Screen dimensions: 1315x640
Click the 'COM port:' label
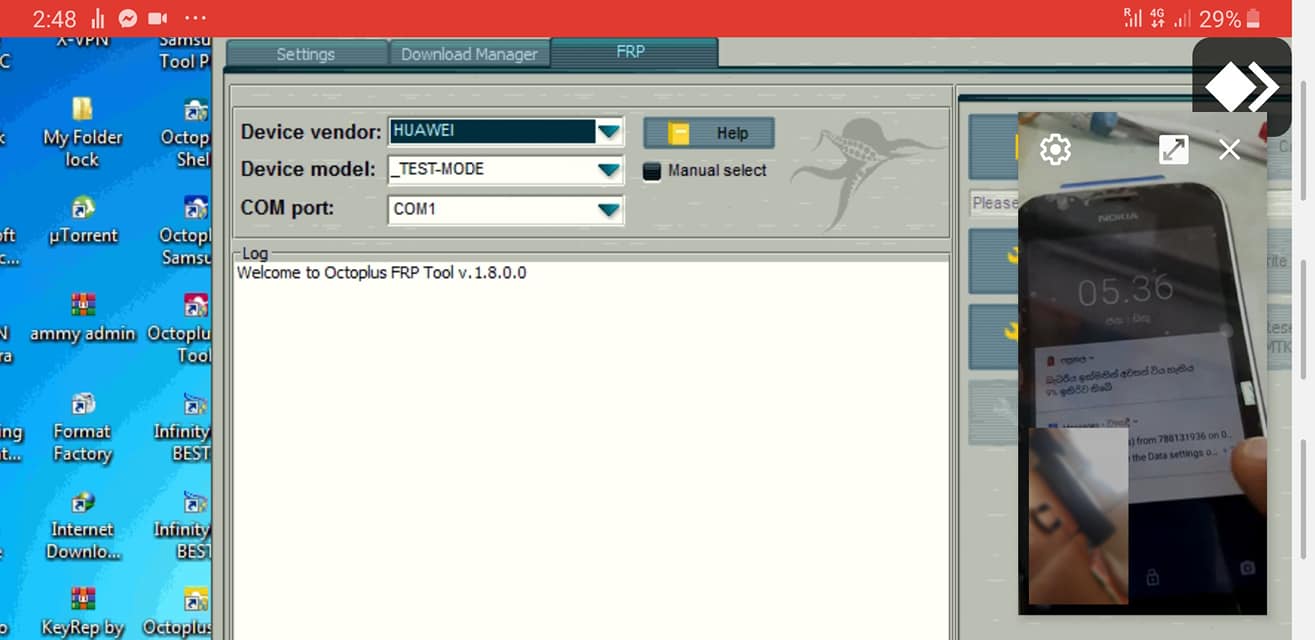click(288, 209)
